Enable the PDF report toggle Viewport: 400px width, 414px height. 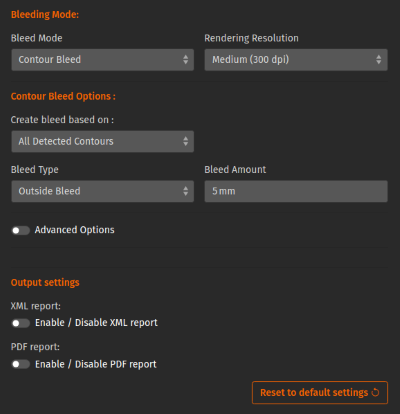click(x=21, y=364)
